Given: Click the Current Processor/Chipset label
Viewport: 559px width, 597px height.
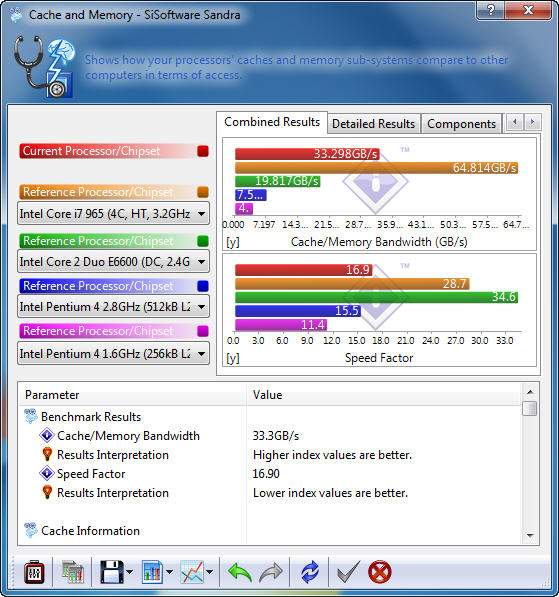Looking at the screenshot, I should point(91,151).
